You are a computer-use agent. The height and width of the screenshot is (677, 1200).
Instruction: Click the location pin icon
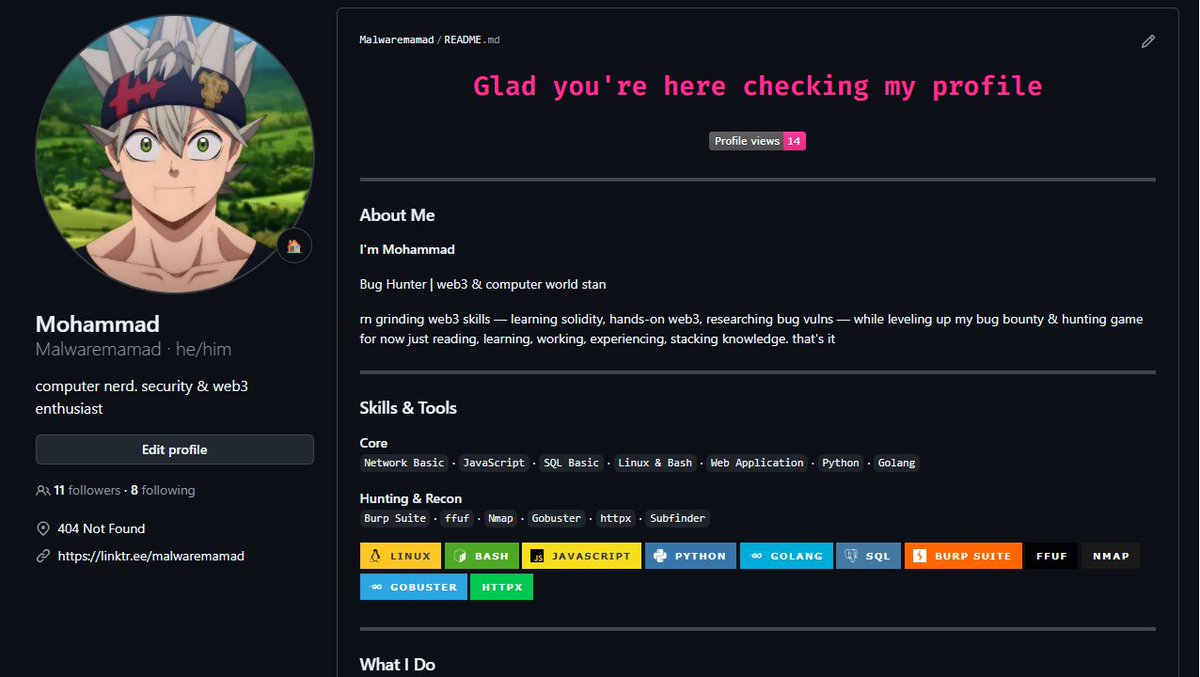pyautogui.click(x=43, y=529)
